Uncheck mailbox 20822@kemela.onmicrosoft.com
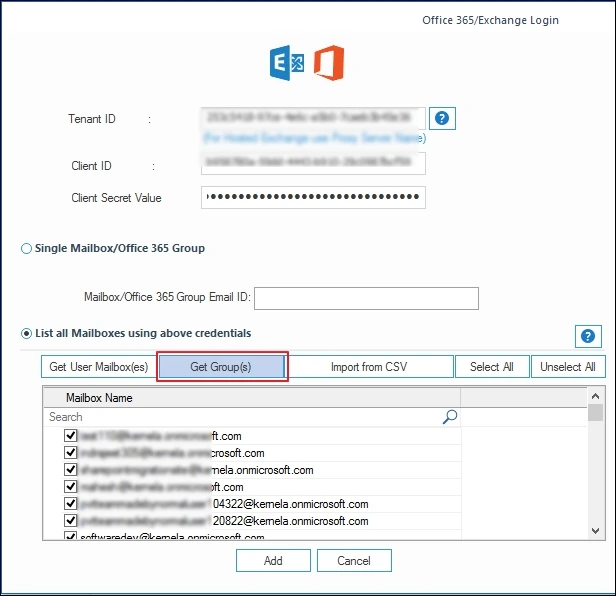 (x=70, y=521)
